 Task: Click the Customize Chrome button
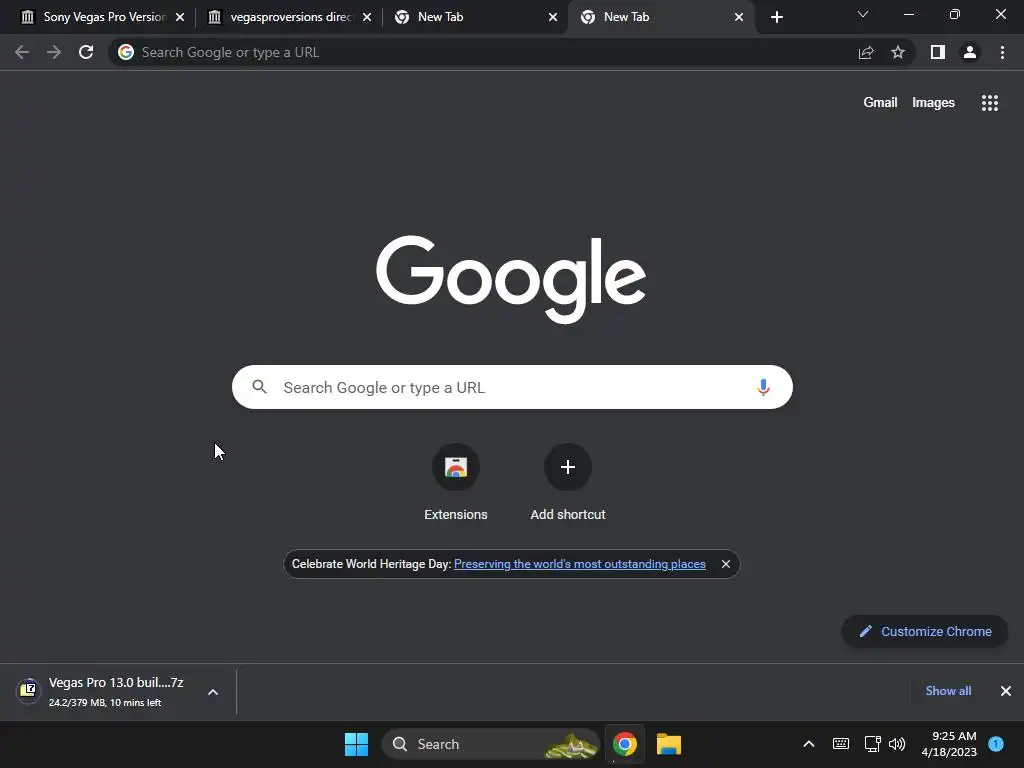(925, 632)
